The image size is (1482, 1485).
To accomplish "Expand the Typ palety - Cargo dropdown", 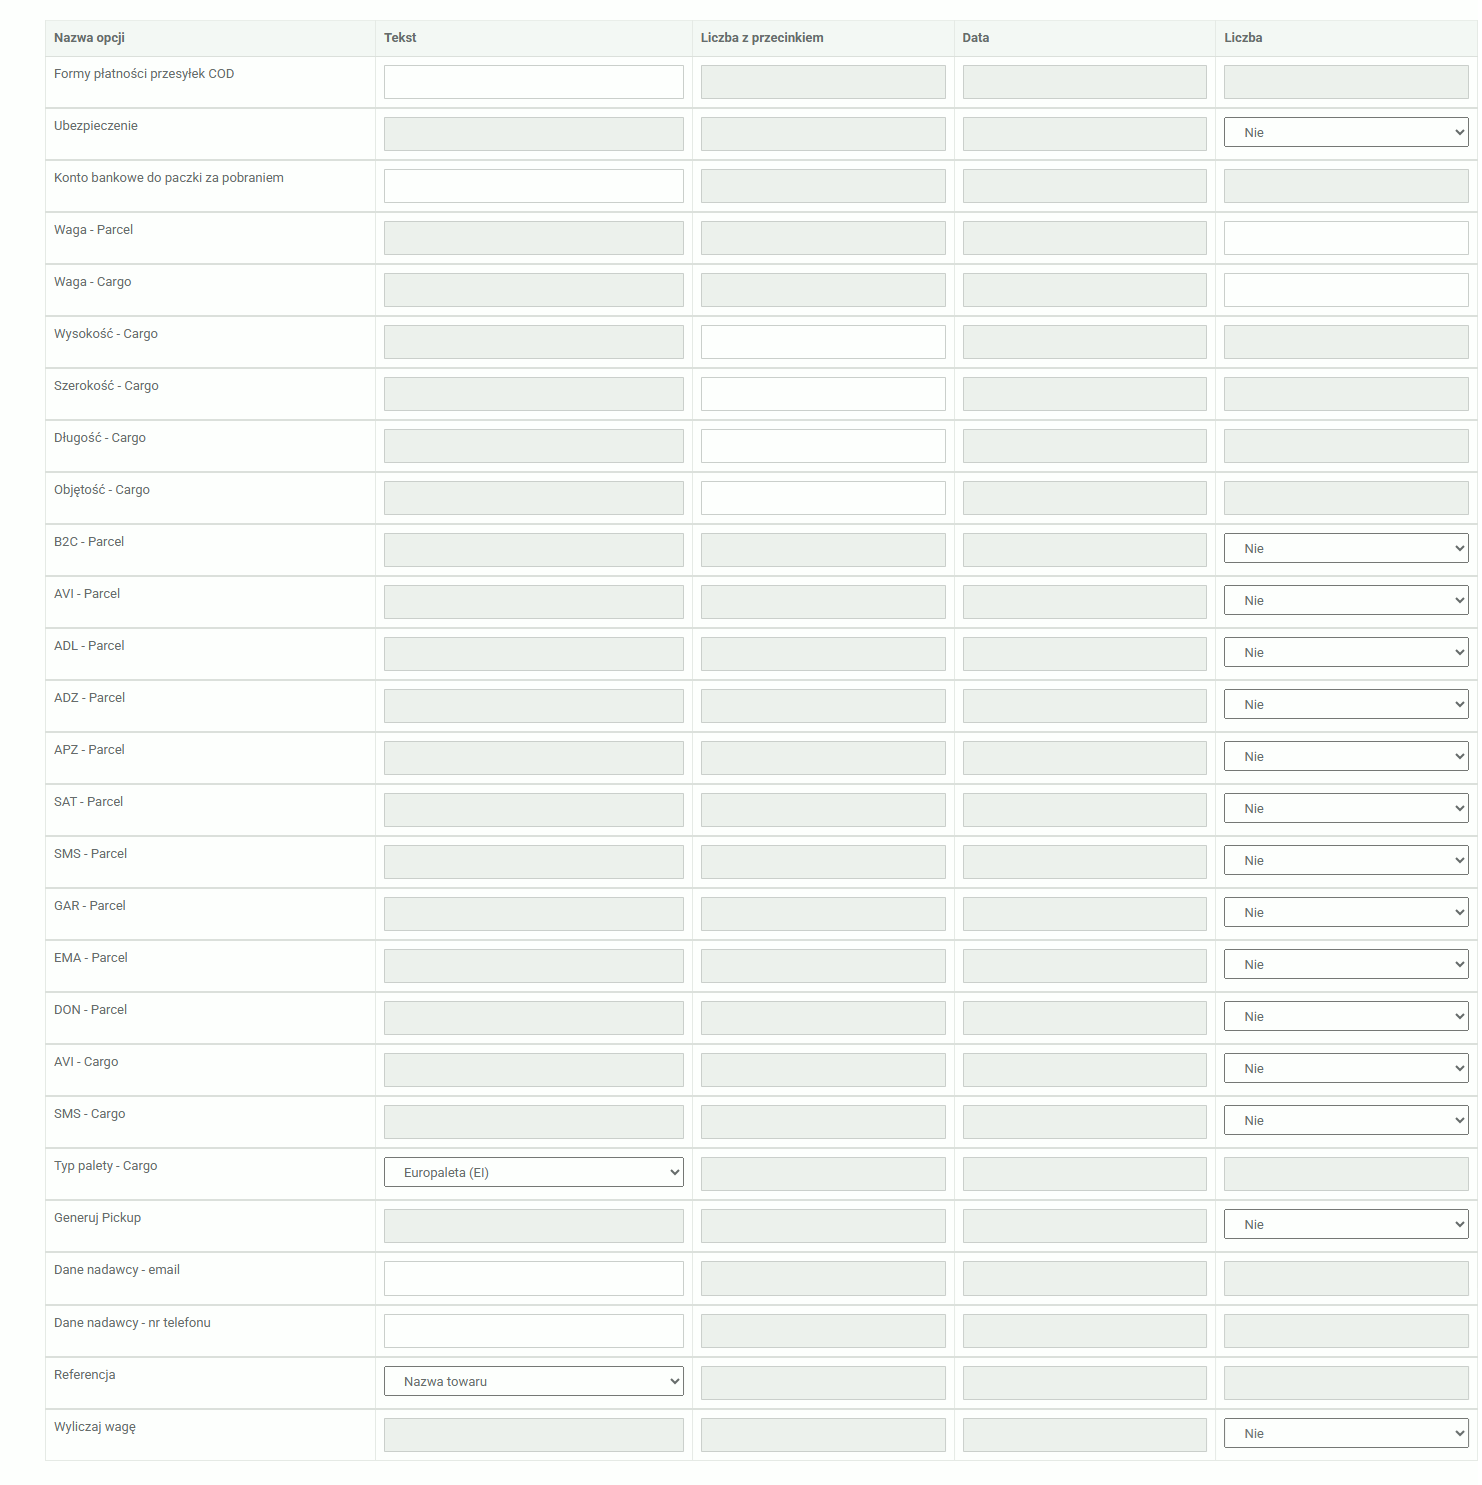I will 533,1172.
